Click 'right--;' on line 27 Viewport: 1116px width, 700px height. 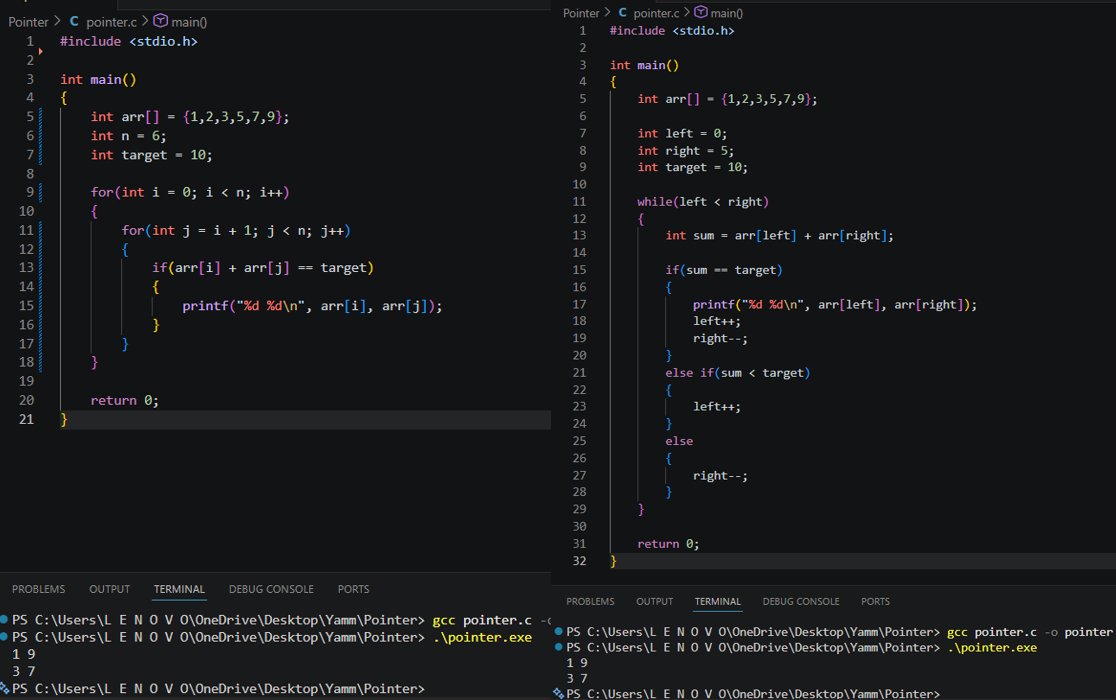(x=720, y=475)
